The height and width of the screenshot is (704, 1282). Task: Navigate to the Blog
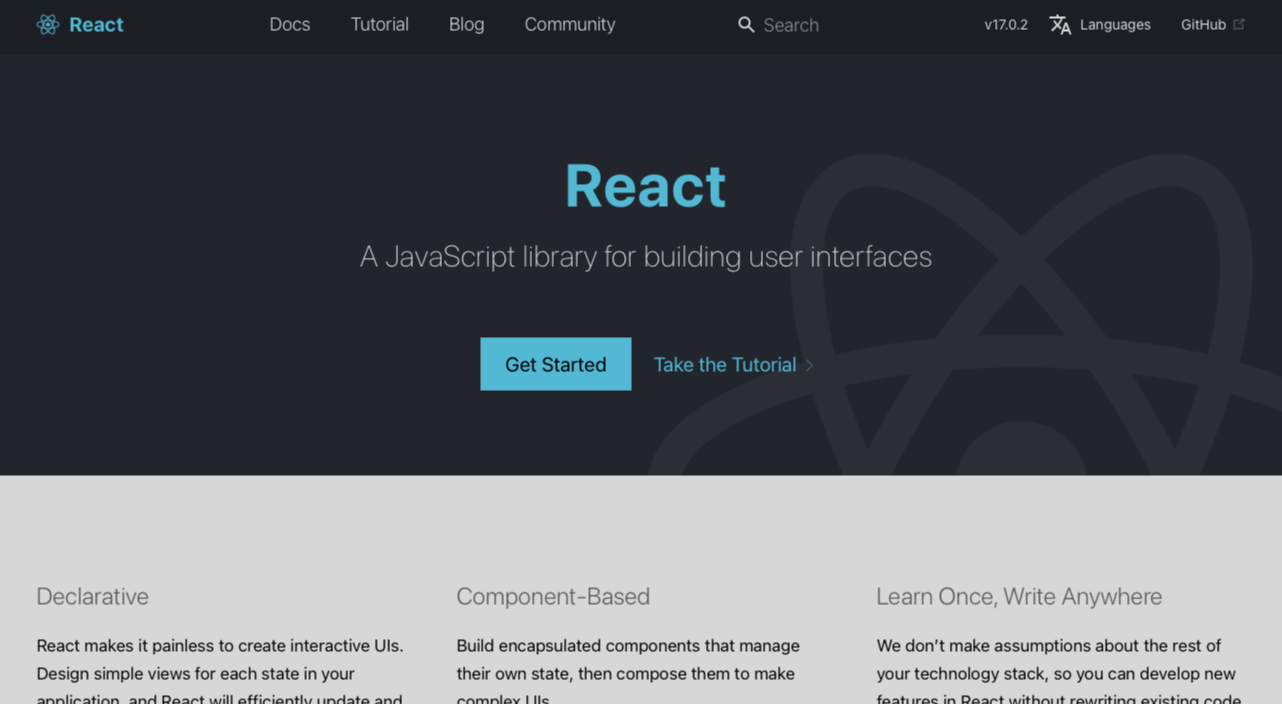point(466,24)
